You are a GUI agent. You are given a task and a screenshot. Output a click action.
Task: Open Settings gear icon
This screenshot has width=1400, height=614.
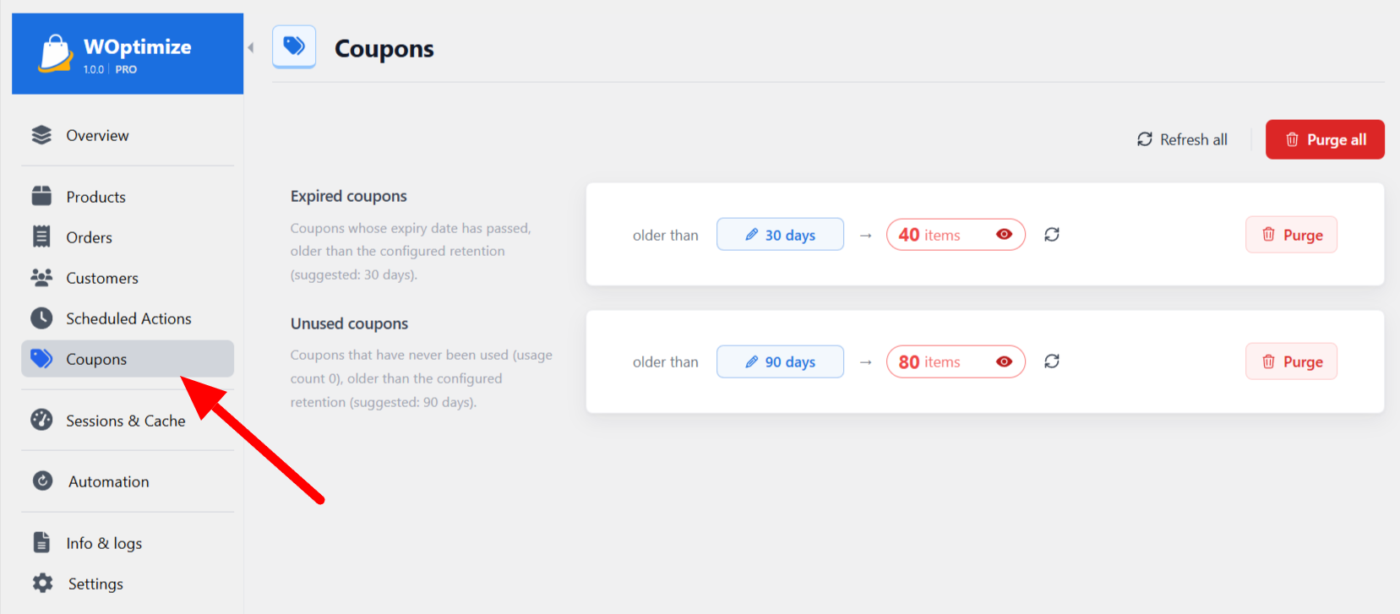(42, 583)
